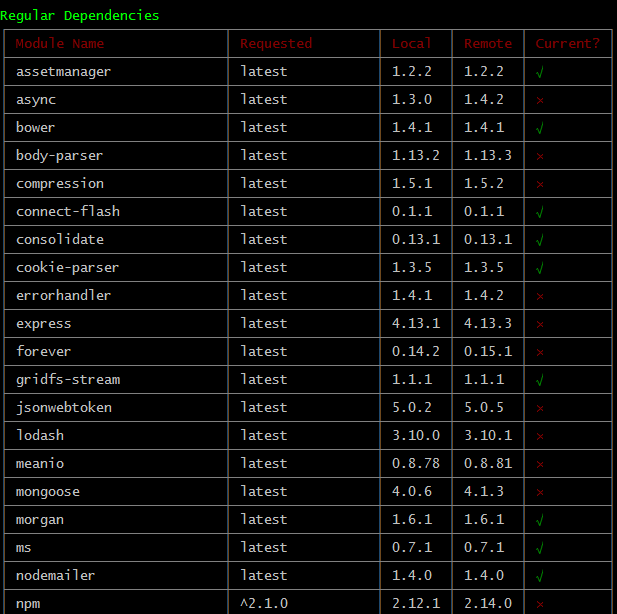Viewport: 617px width, 614px height.
Task: Select the 'async' module name
Action: point(36,100)
